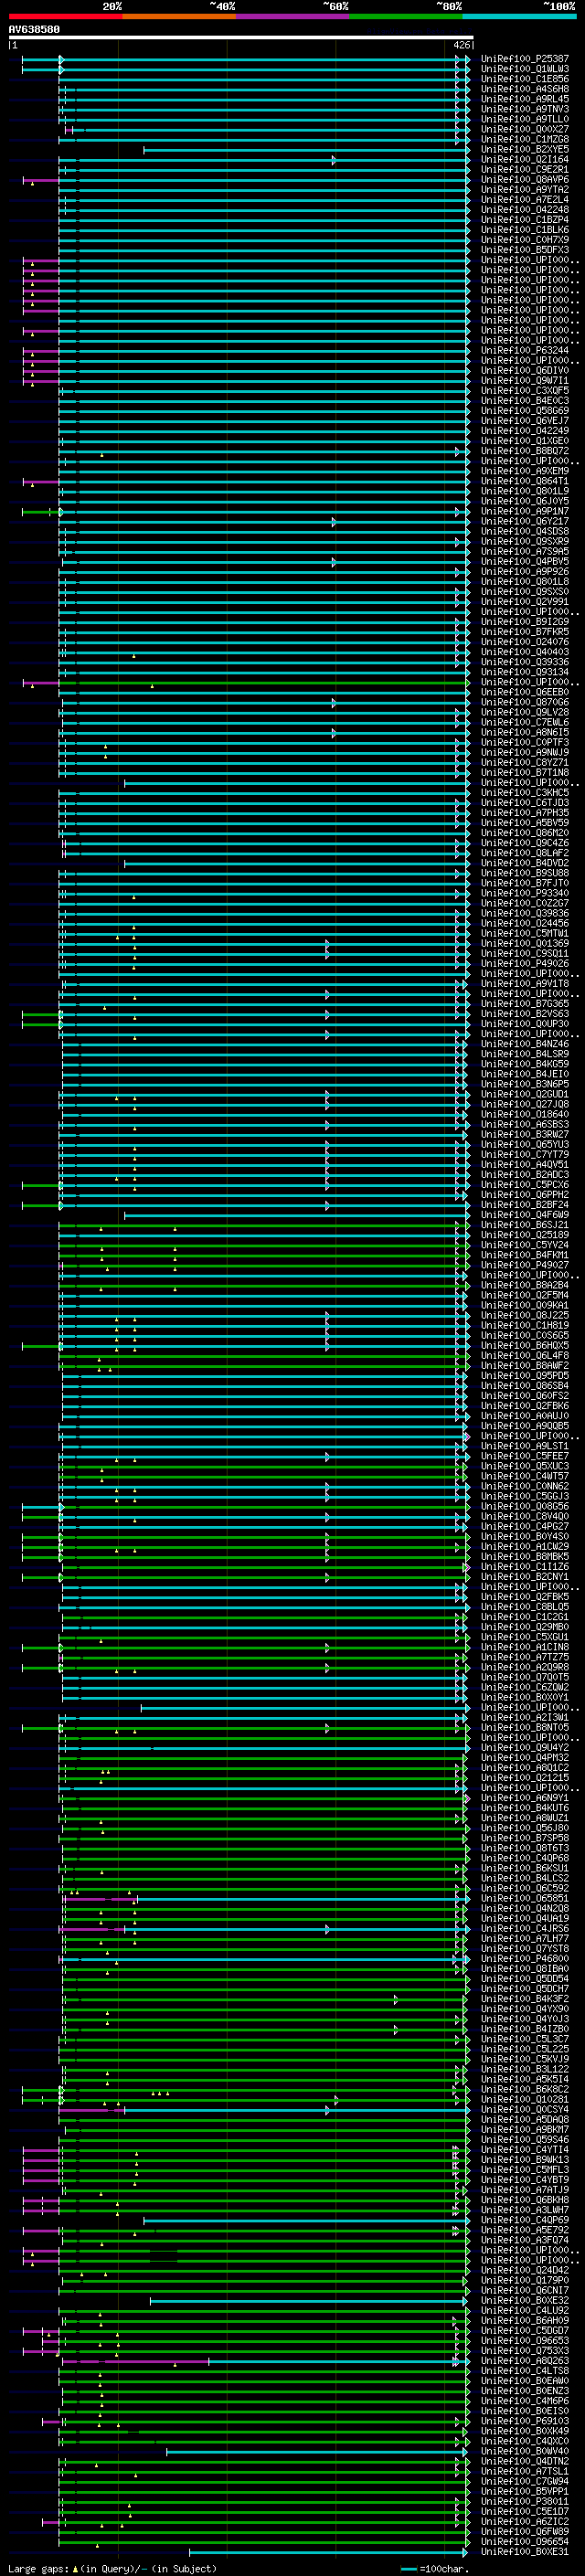The height and width of the screenshot is (2576, 585).
Task: Click label UniRef100_C3XQF5
Action: [524, 390]
